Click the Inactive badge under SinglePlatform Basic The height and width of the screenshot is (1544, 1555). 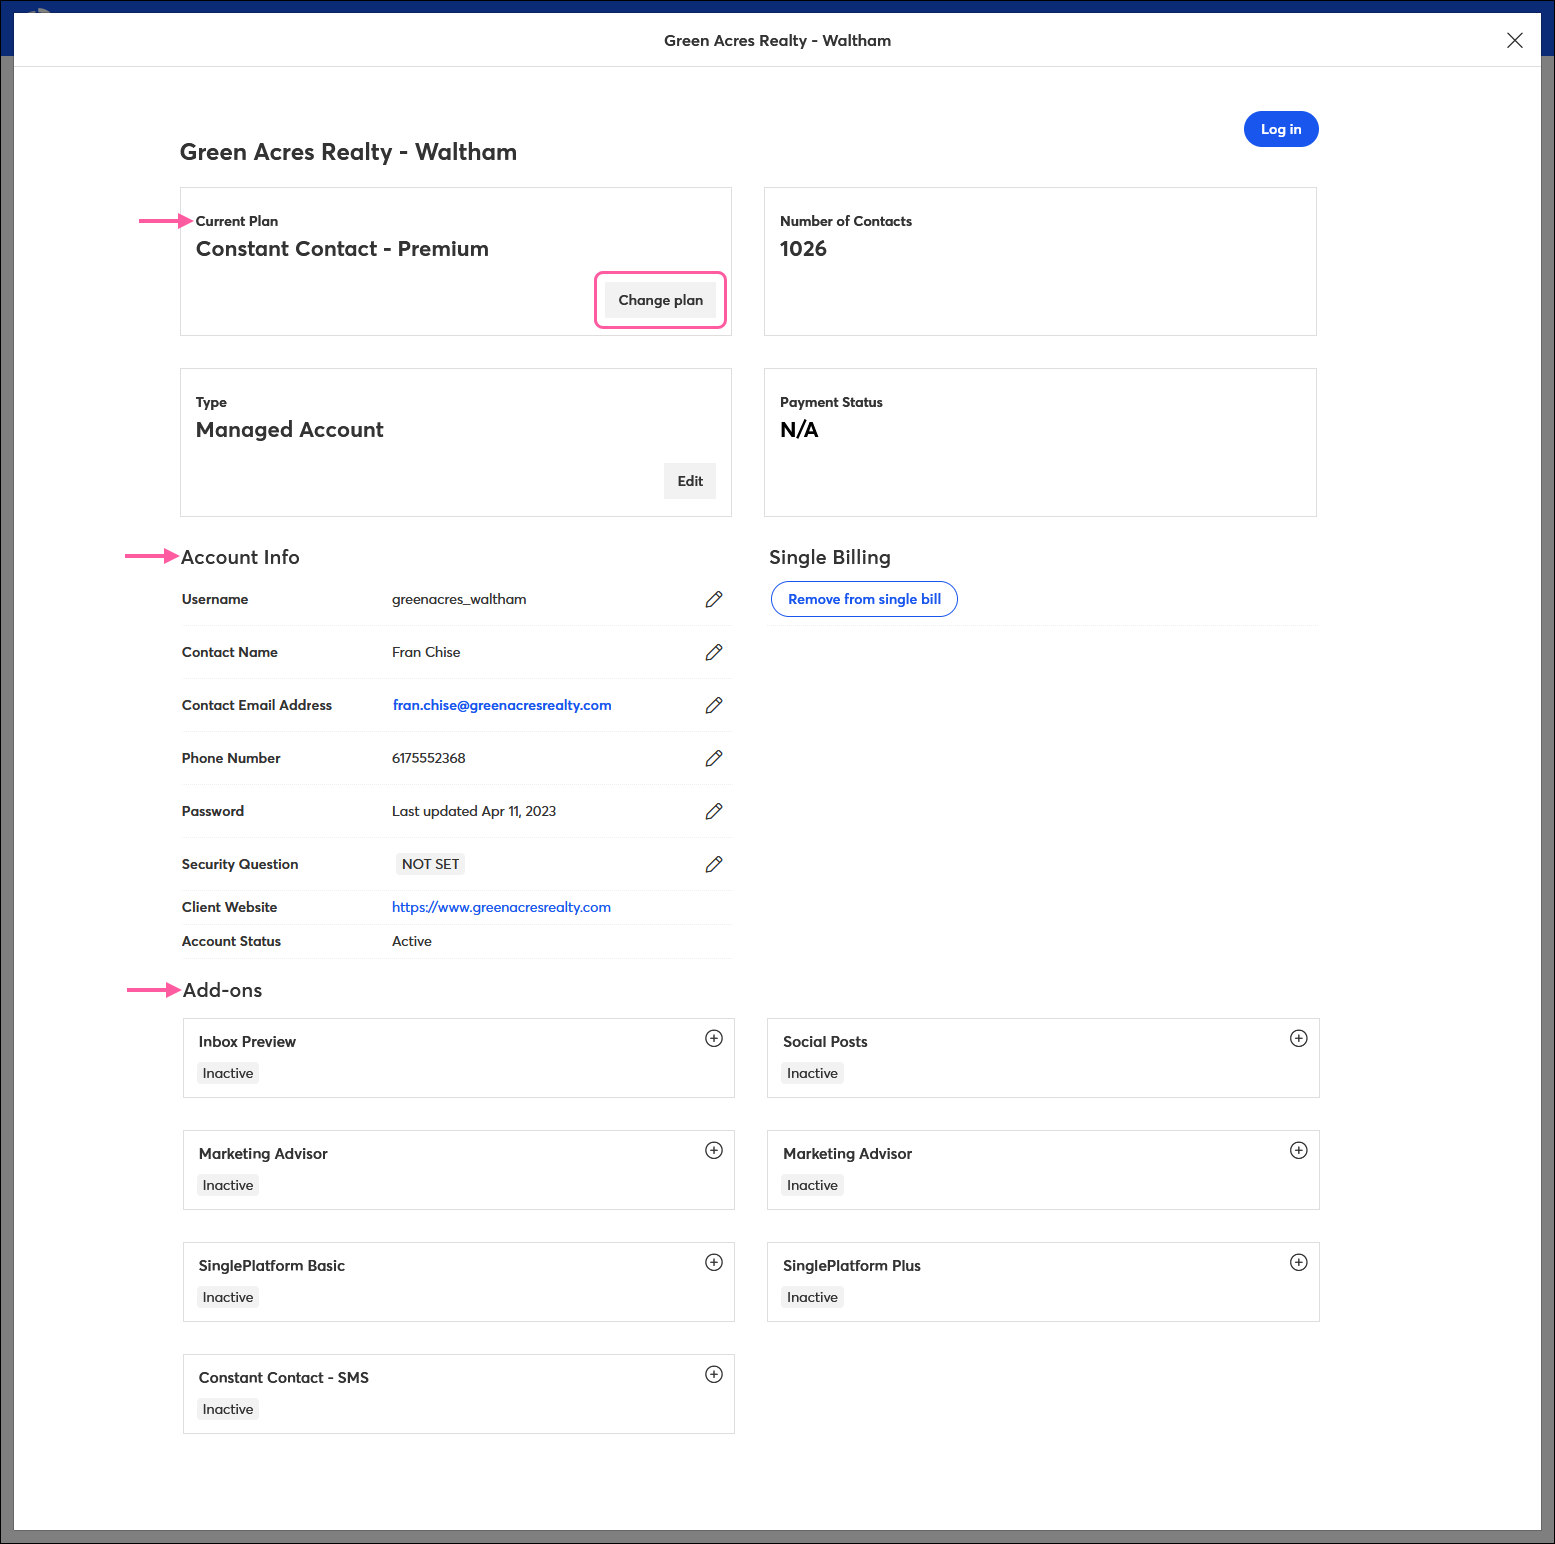coord(228,1297)
